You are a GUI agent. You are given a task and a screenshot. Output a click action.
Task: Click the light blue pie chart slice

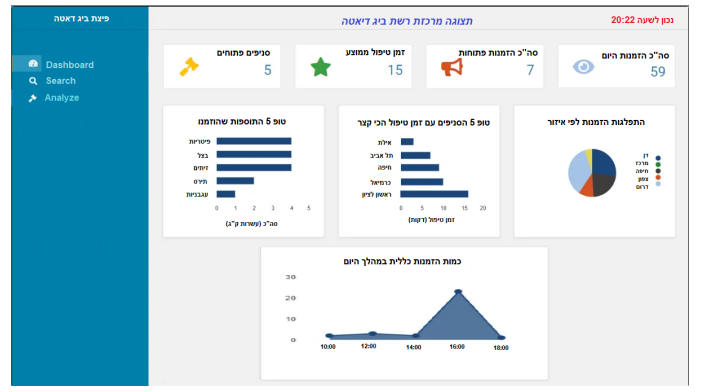[x=578, y=171]
